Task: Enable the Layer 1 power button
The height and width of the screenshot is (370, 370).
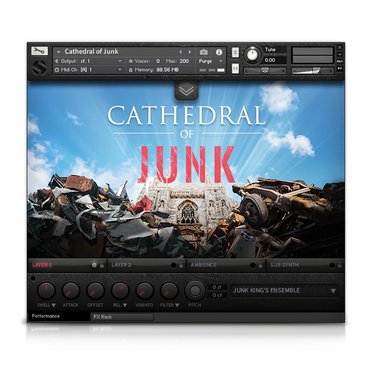Action: coord(94,265)
